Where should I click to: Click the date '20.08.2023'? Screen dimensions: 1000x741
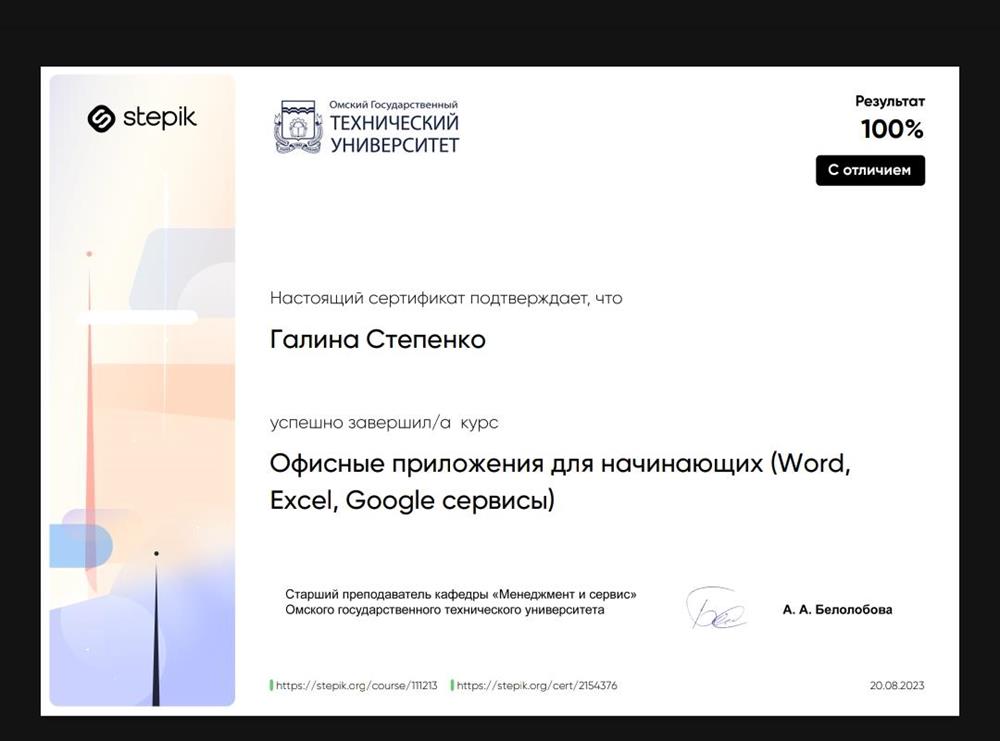click(x=897, y=686)
